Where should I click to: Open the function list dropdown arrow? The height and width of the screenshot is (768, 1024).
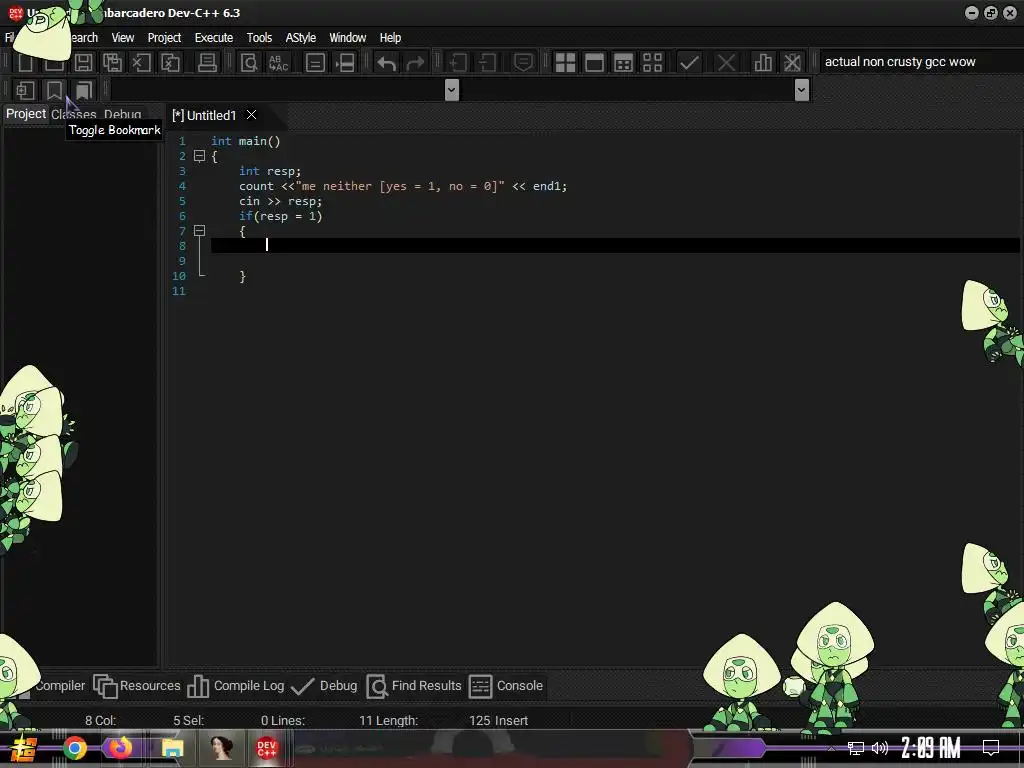pos(802,89)
